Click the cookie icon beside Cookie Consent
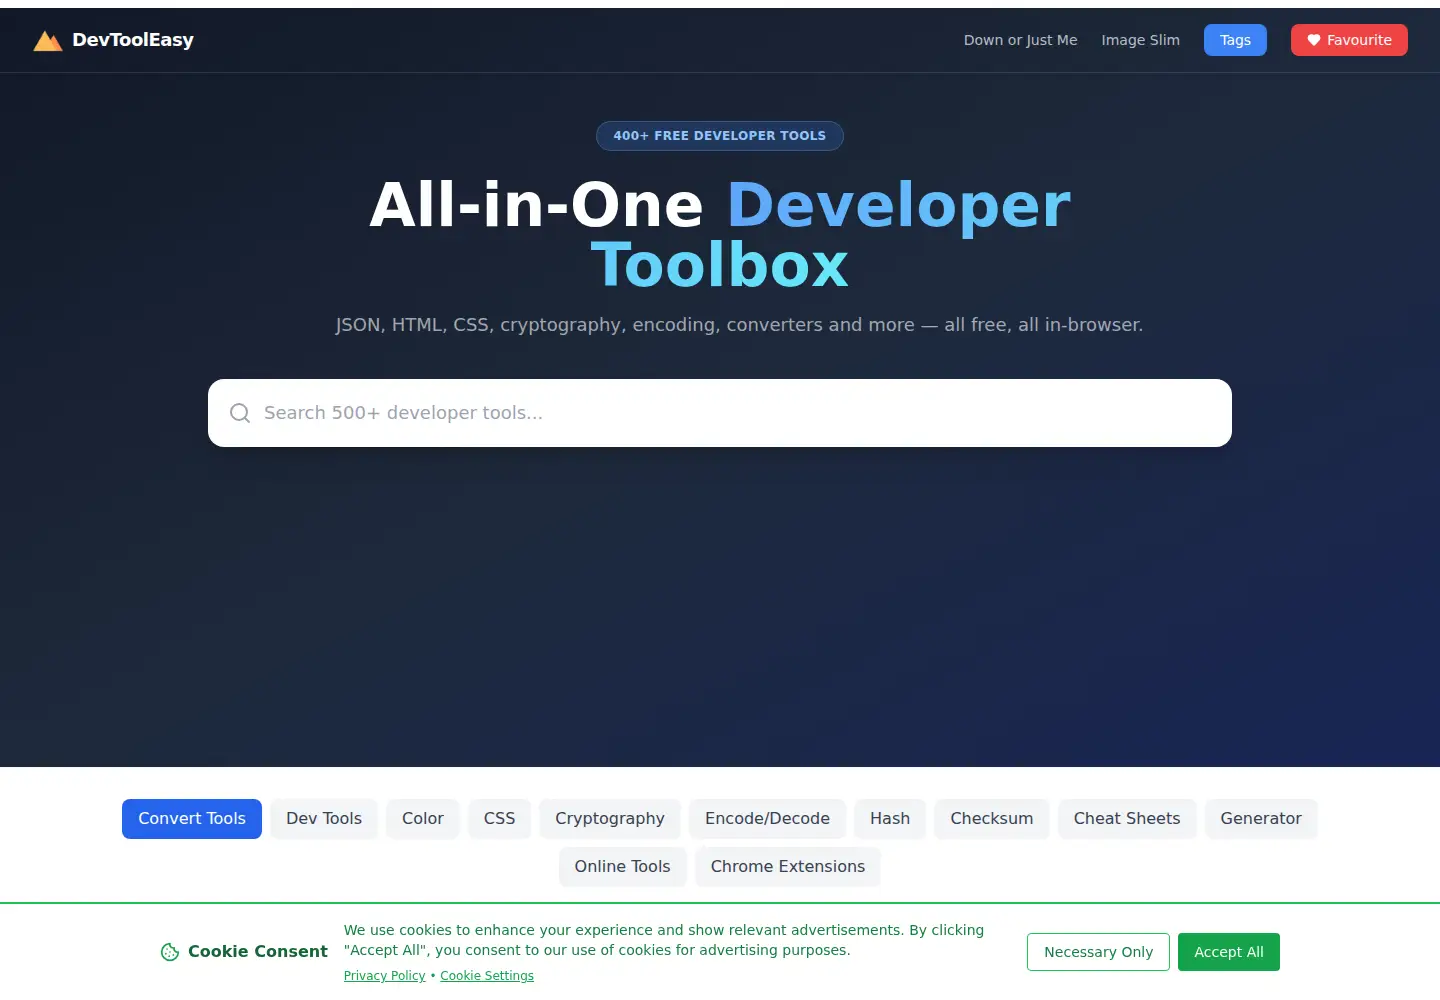 click(170, 952)
